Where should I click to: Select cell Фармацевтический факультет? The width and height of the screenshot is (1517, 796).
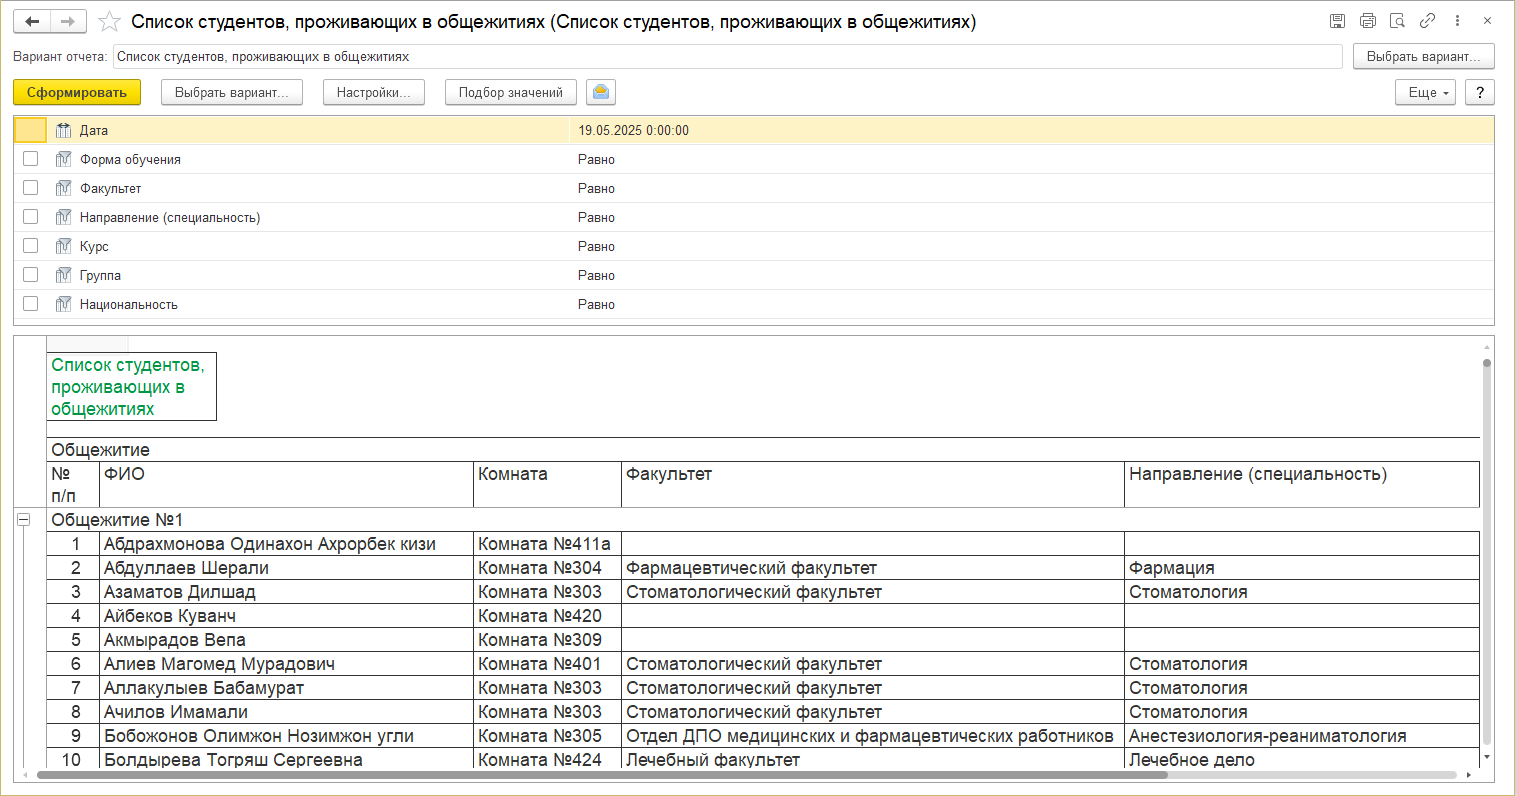pos(873,568)
